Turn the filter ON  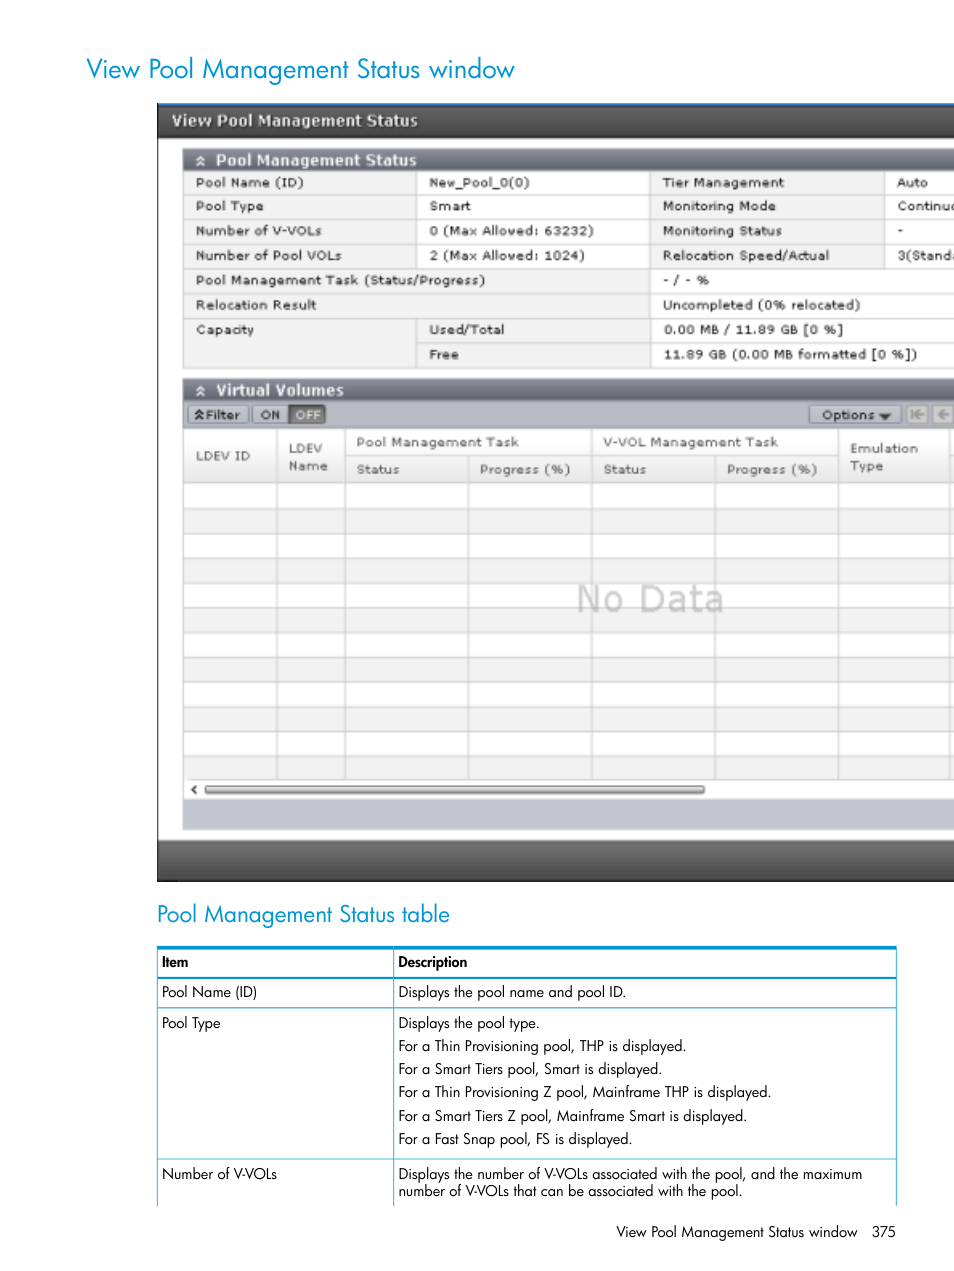click(x=270, y=415)
